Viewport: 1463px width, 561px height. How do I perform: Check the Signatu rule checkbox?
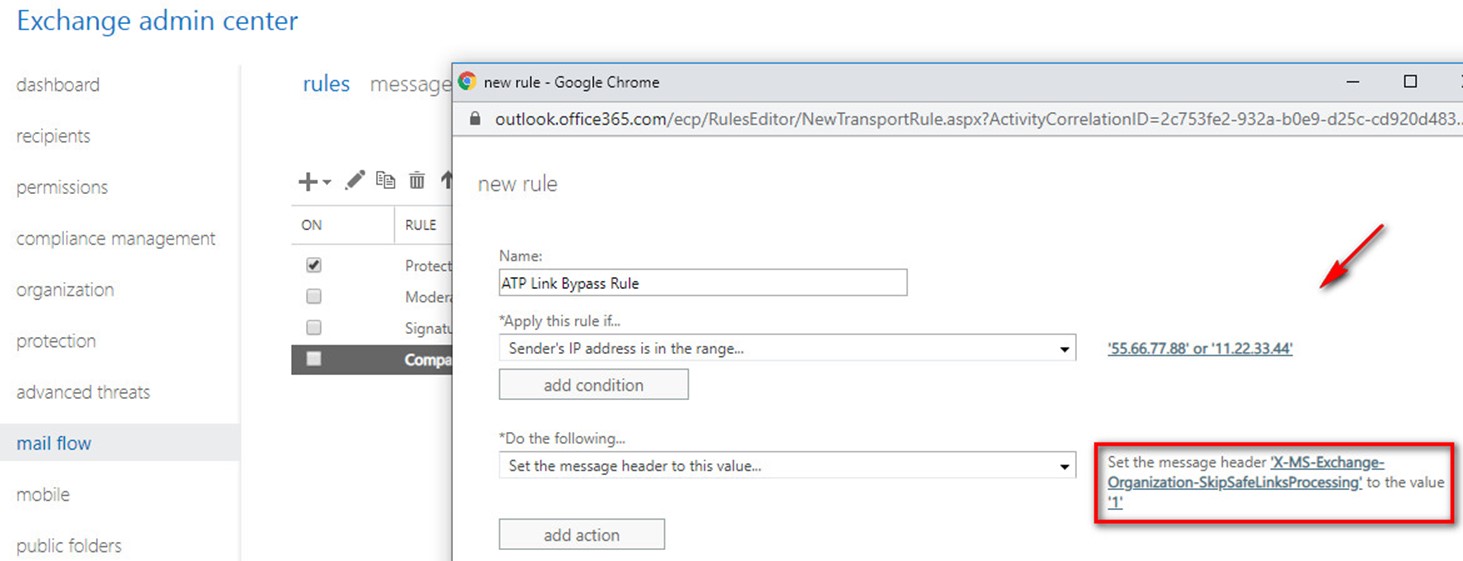(x=314, y=327)
